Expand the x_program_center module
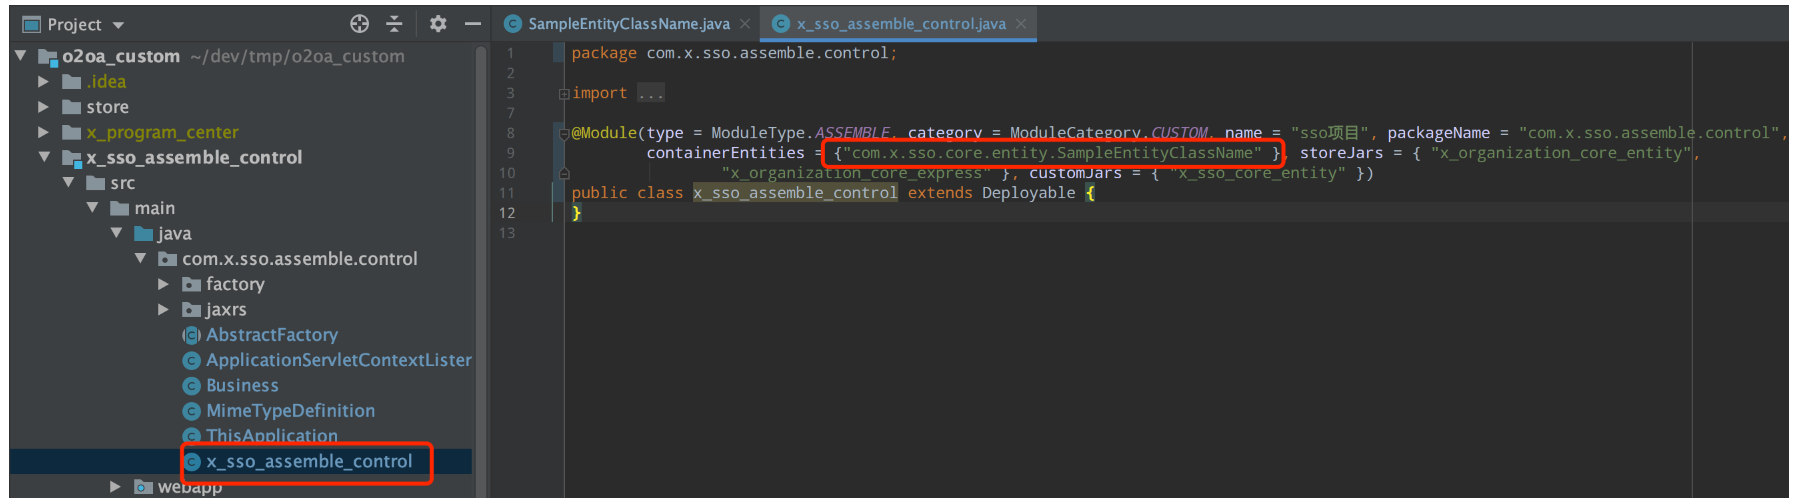Screen dimensions: 1800x502 pyautogui.click(x=43, y=132)
